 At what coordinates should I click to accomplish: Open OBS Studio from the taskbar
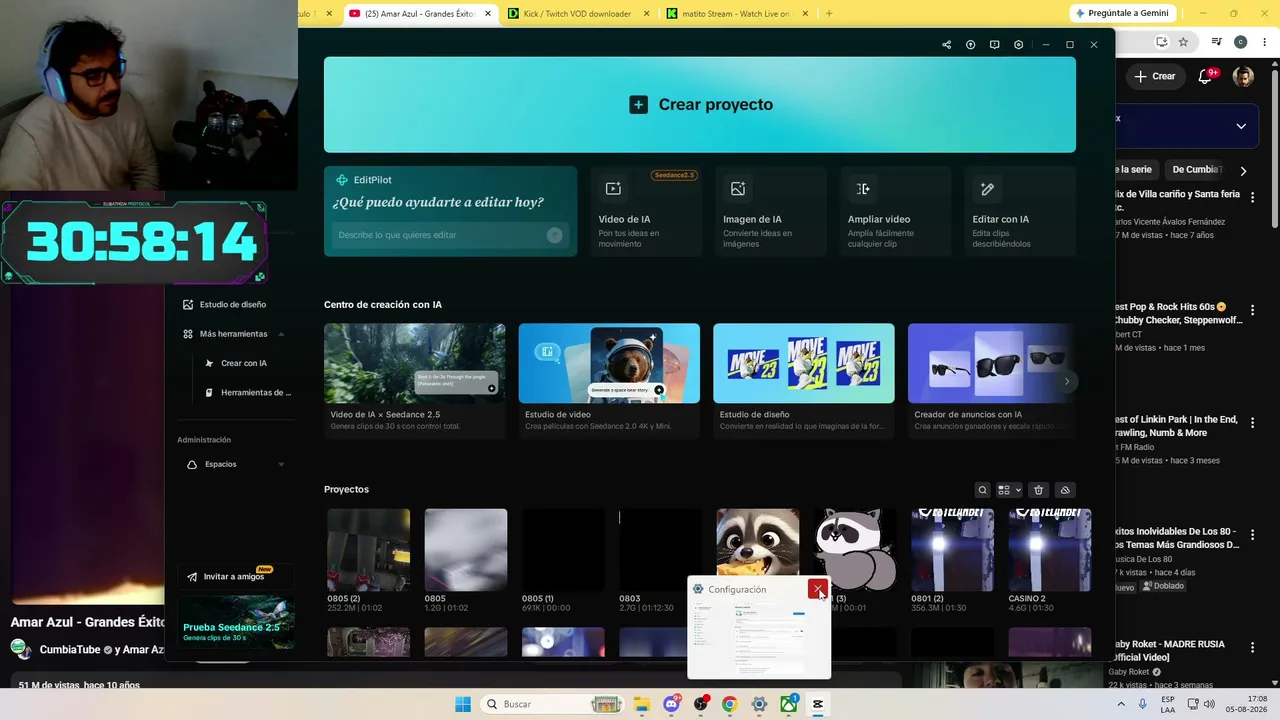700,704
